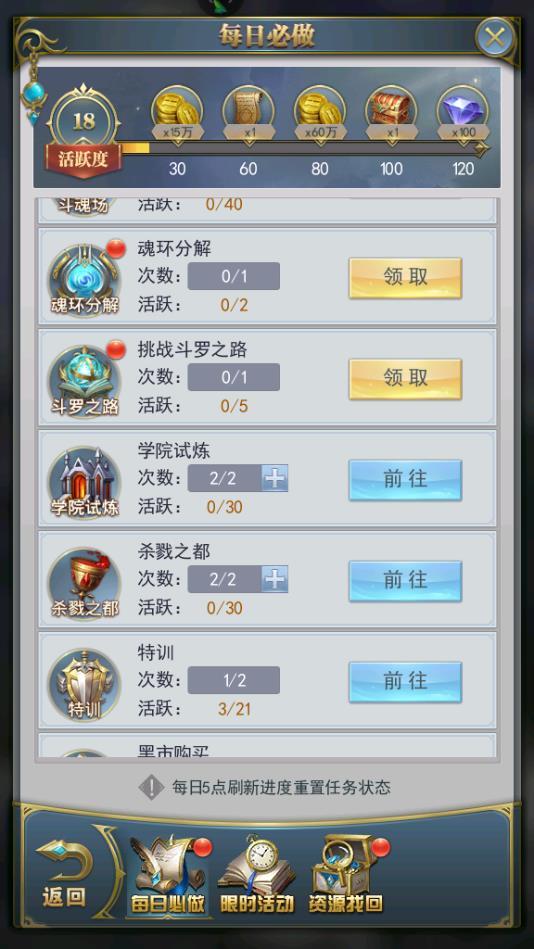The image size is (534, 949).
Task: Go back using the 返回 arrow
Action: 64,873
